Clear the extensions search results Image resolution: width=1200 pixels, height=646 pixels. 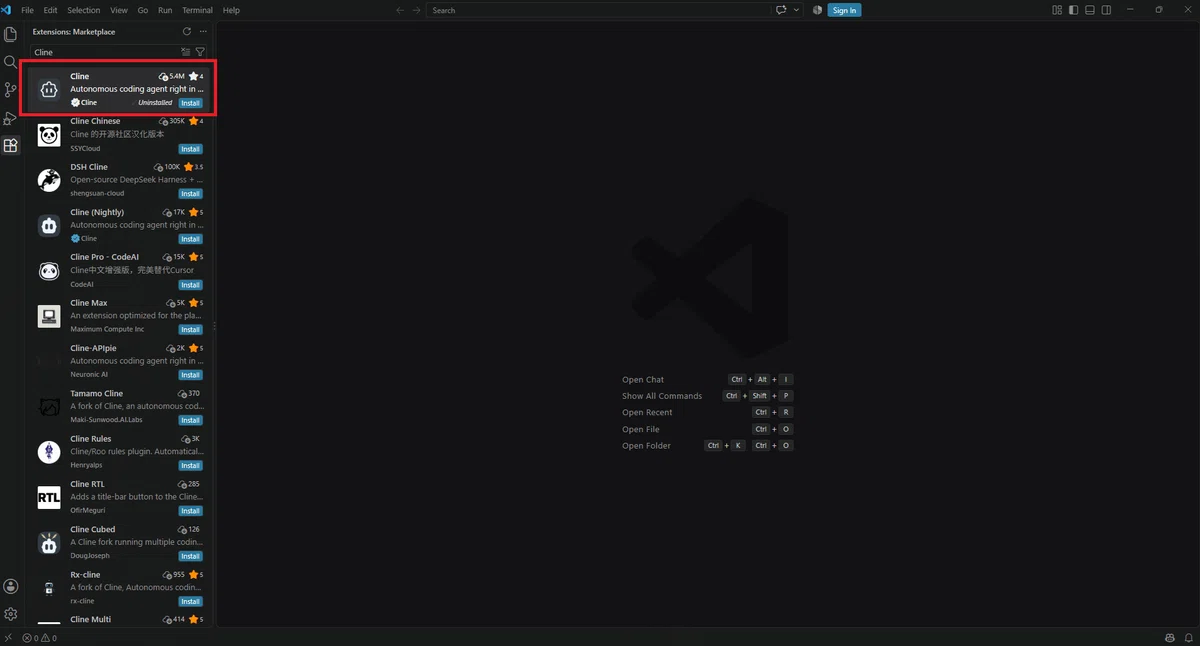click(186, 52)
